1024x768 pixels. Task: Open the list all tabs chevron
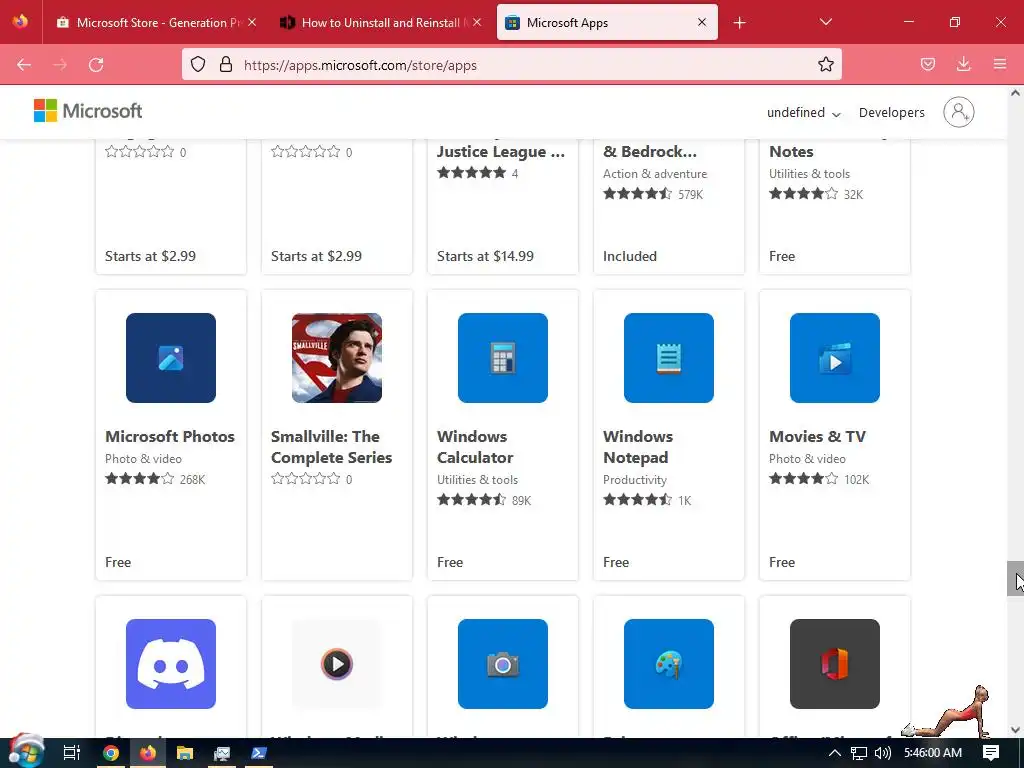[x=825, y=22]
